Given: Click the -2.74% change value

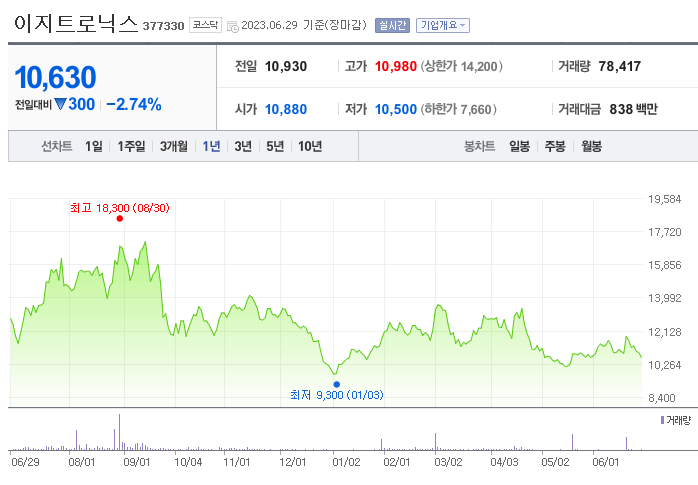Looking at the screenshot, I should coord(134,105).
